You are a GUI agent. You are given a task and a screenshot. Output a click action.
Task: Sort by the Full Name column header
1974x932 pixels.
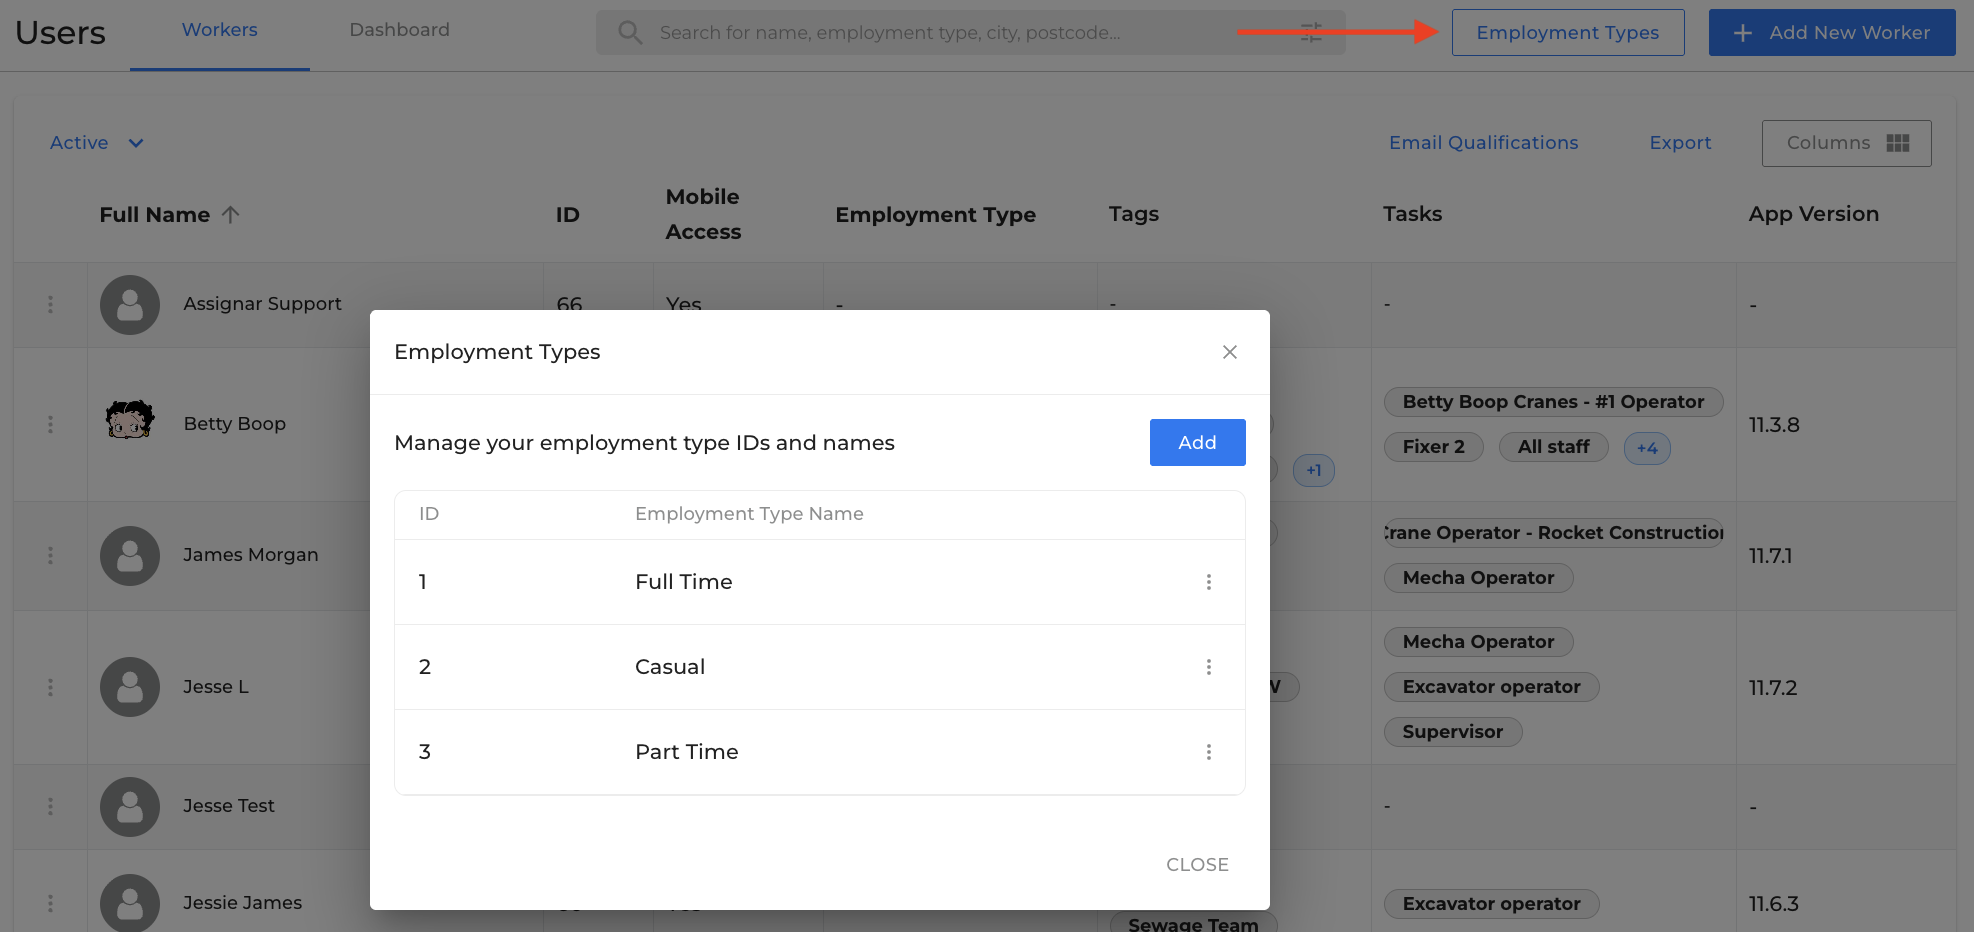[x=155, y=215]
